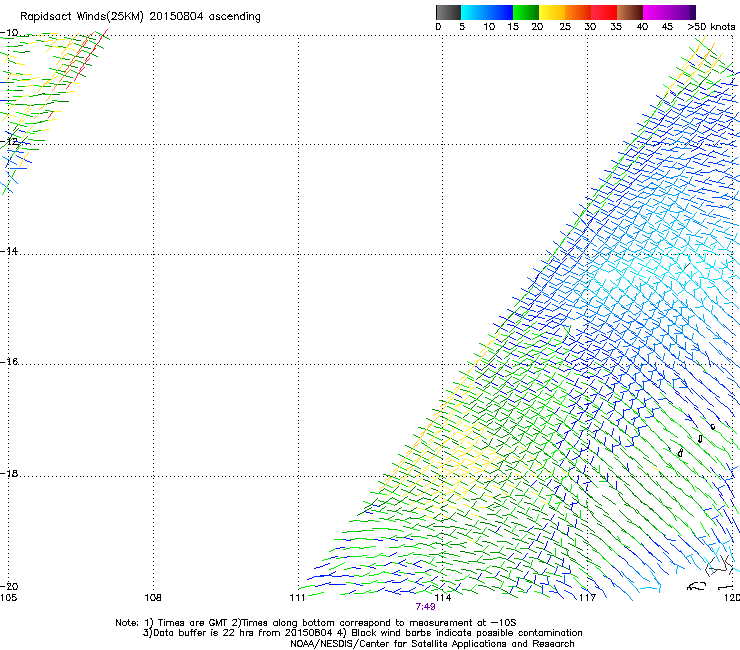The height and width of the screenshot is (650, 740).
Task: Click the purple '7:49' swath time label
Action: [425, 607]
